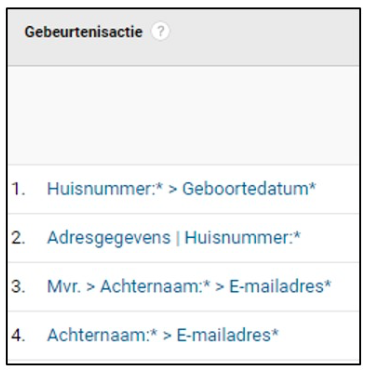Open "Adresgegevens" in row 2
366x370 pixels.
[x=109, y=238]
